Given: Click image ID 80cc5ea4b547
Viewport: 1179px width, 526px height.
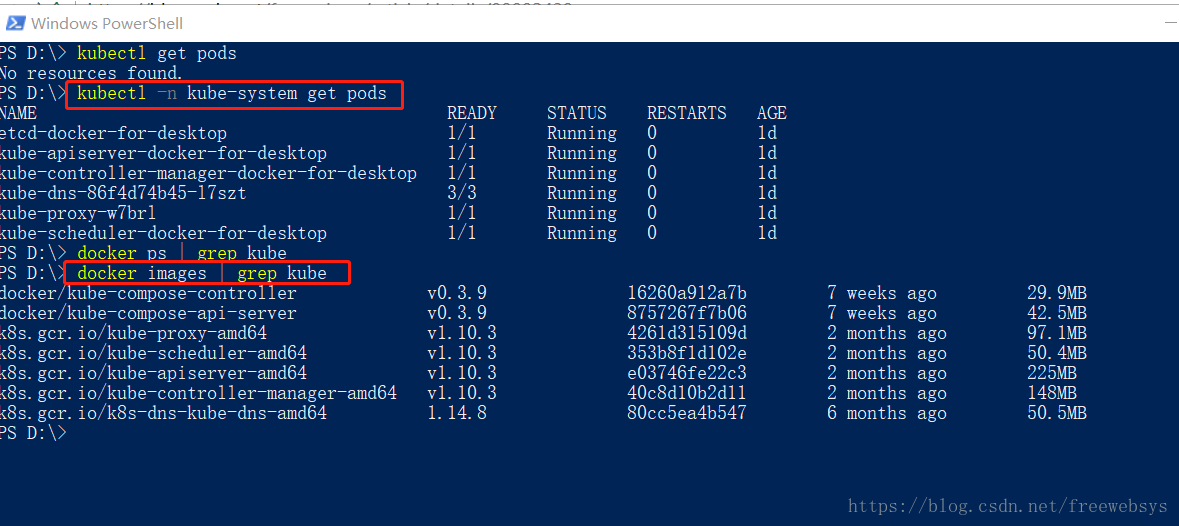Looking at the screenshot, I should point(686,413).
